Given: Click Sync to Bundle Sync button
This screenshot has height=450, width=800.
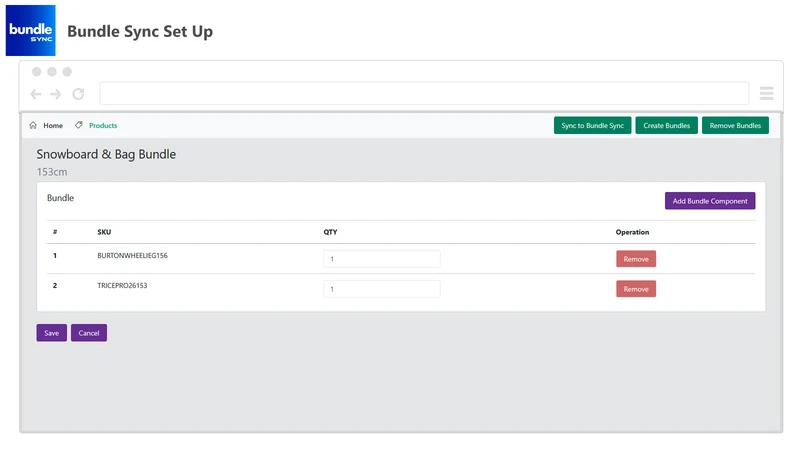Looking at the screenshot, I should (592, 126).
